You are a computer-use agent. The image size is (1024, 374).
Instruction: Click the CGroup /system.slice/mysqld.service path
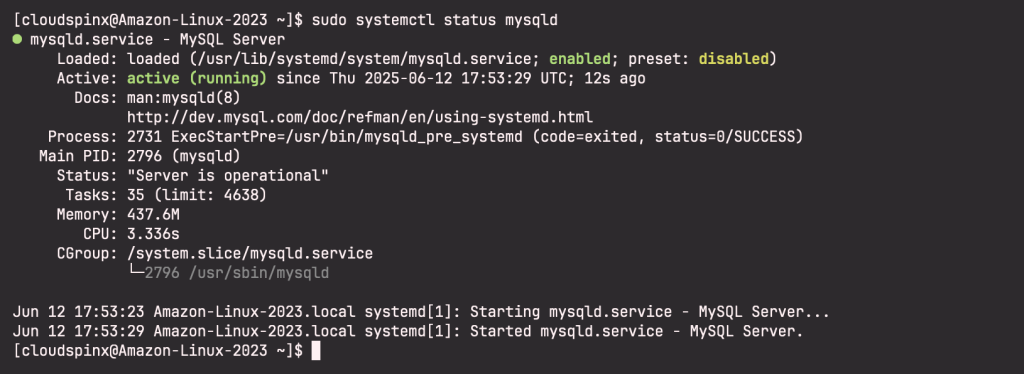[249, 253]
